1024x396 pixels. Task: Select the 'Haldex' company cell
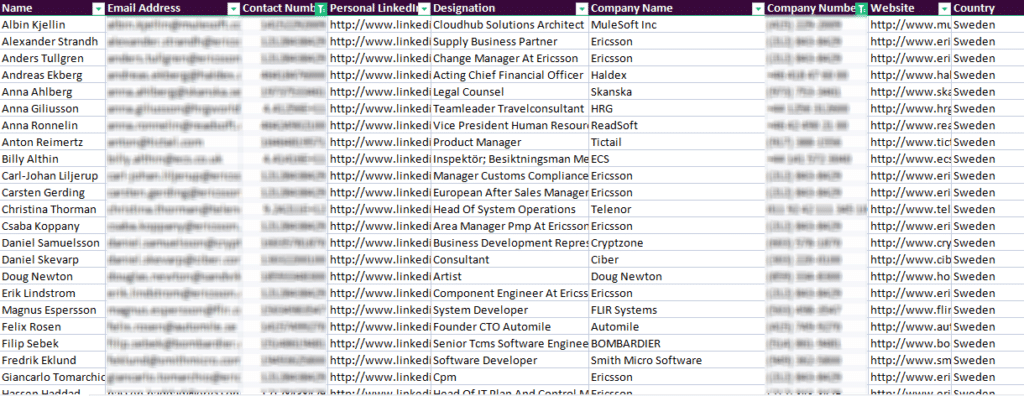tap(677, 75)
